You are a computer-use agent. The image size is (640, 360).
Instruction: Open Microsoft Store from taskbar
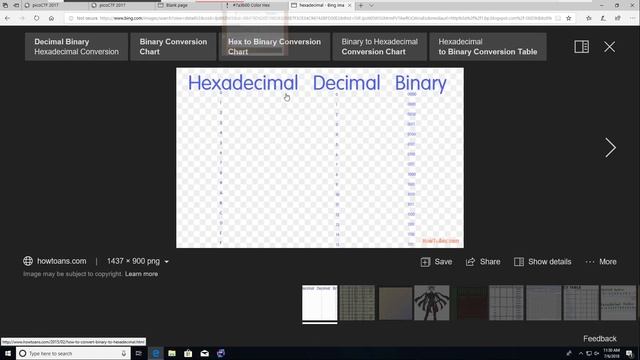click(x=188, y=353)
